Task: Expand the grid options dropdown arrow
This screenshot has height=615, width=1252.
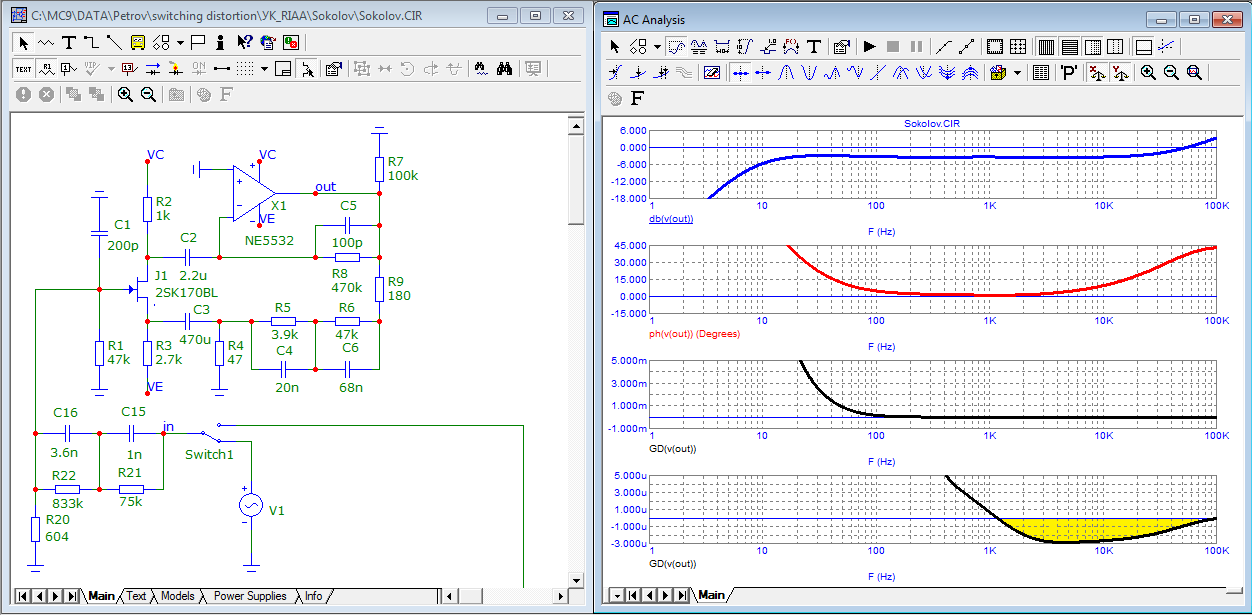Action: pos(264,70)
